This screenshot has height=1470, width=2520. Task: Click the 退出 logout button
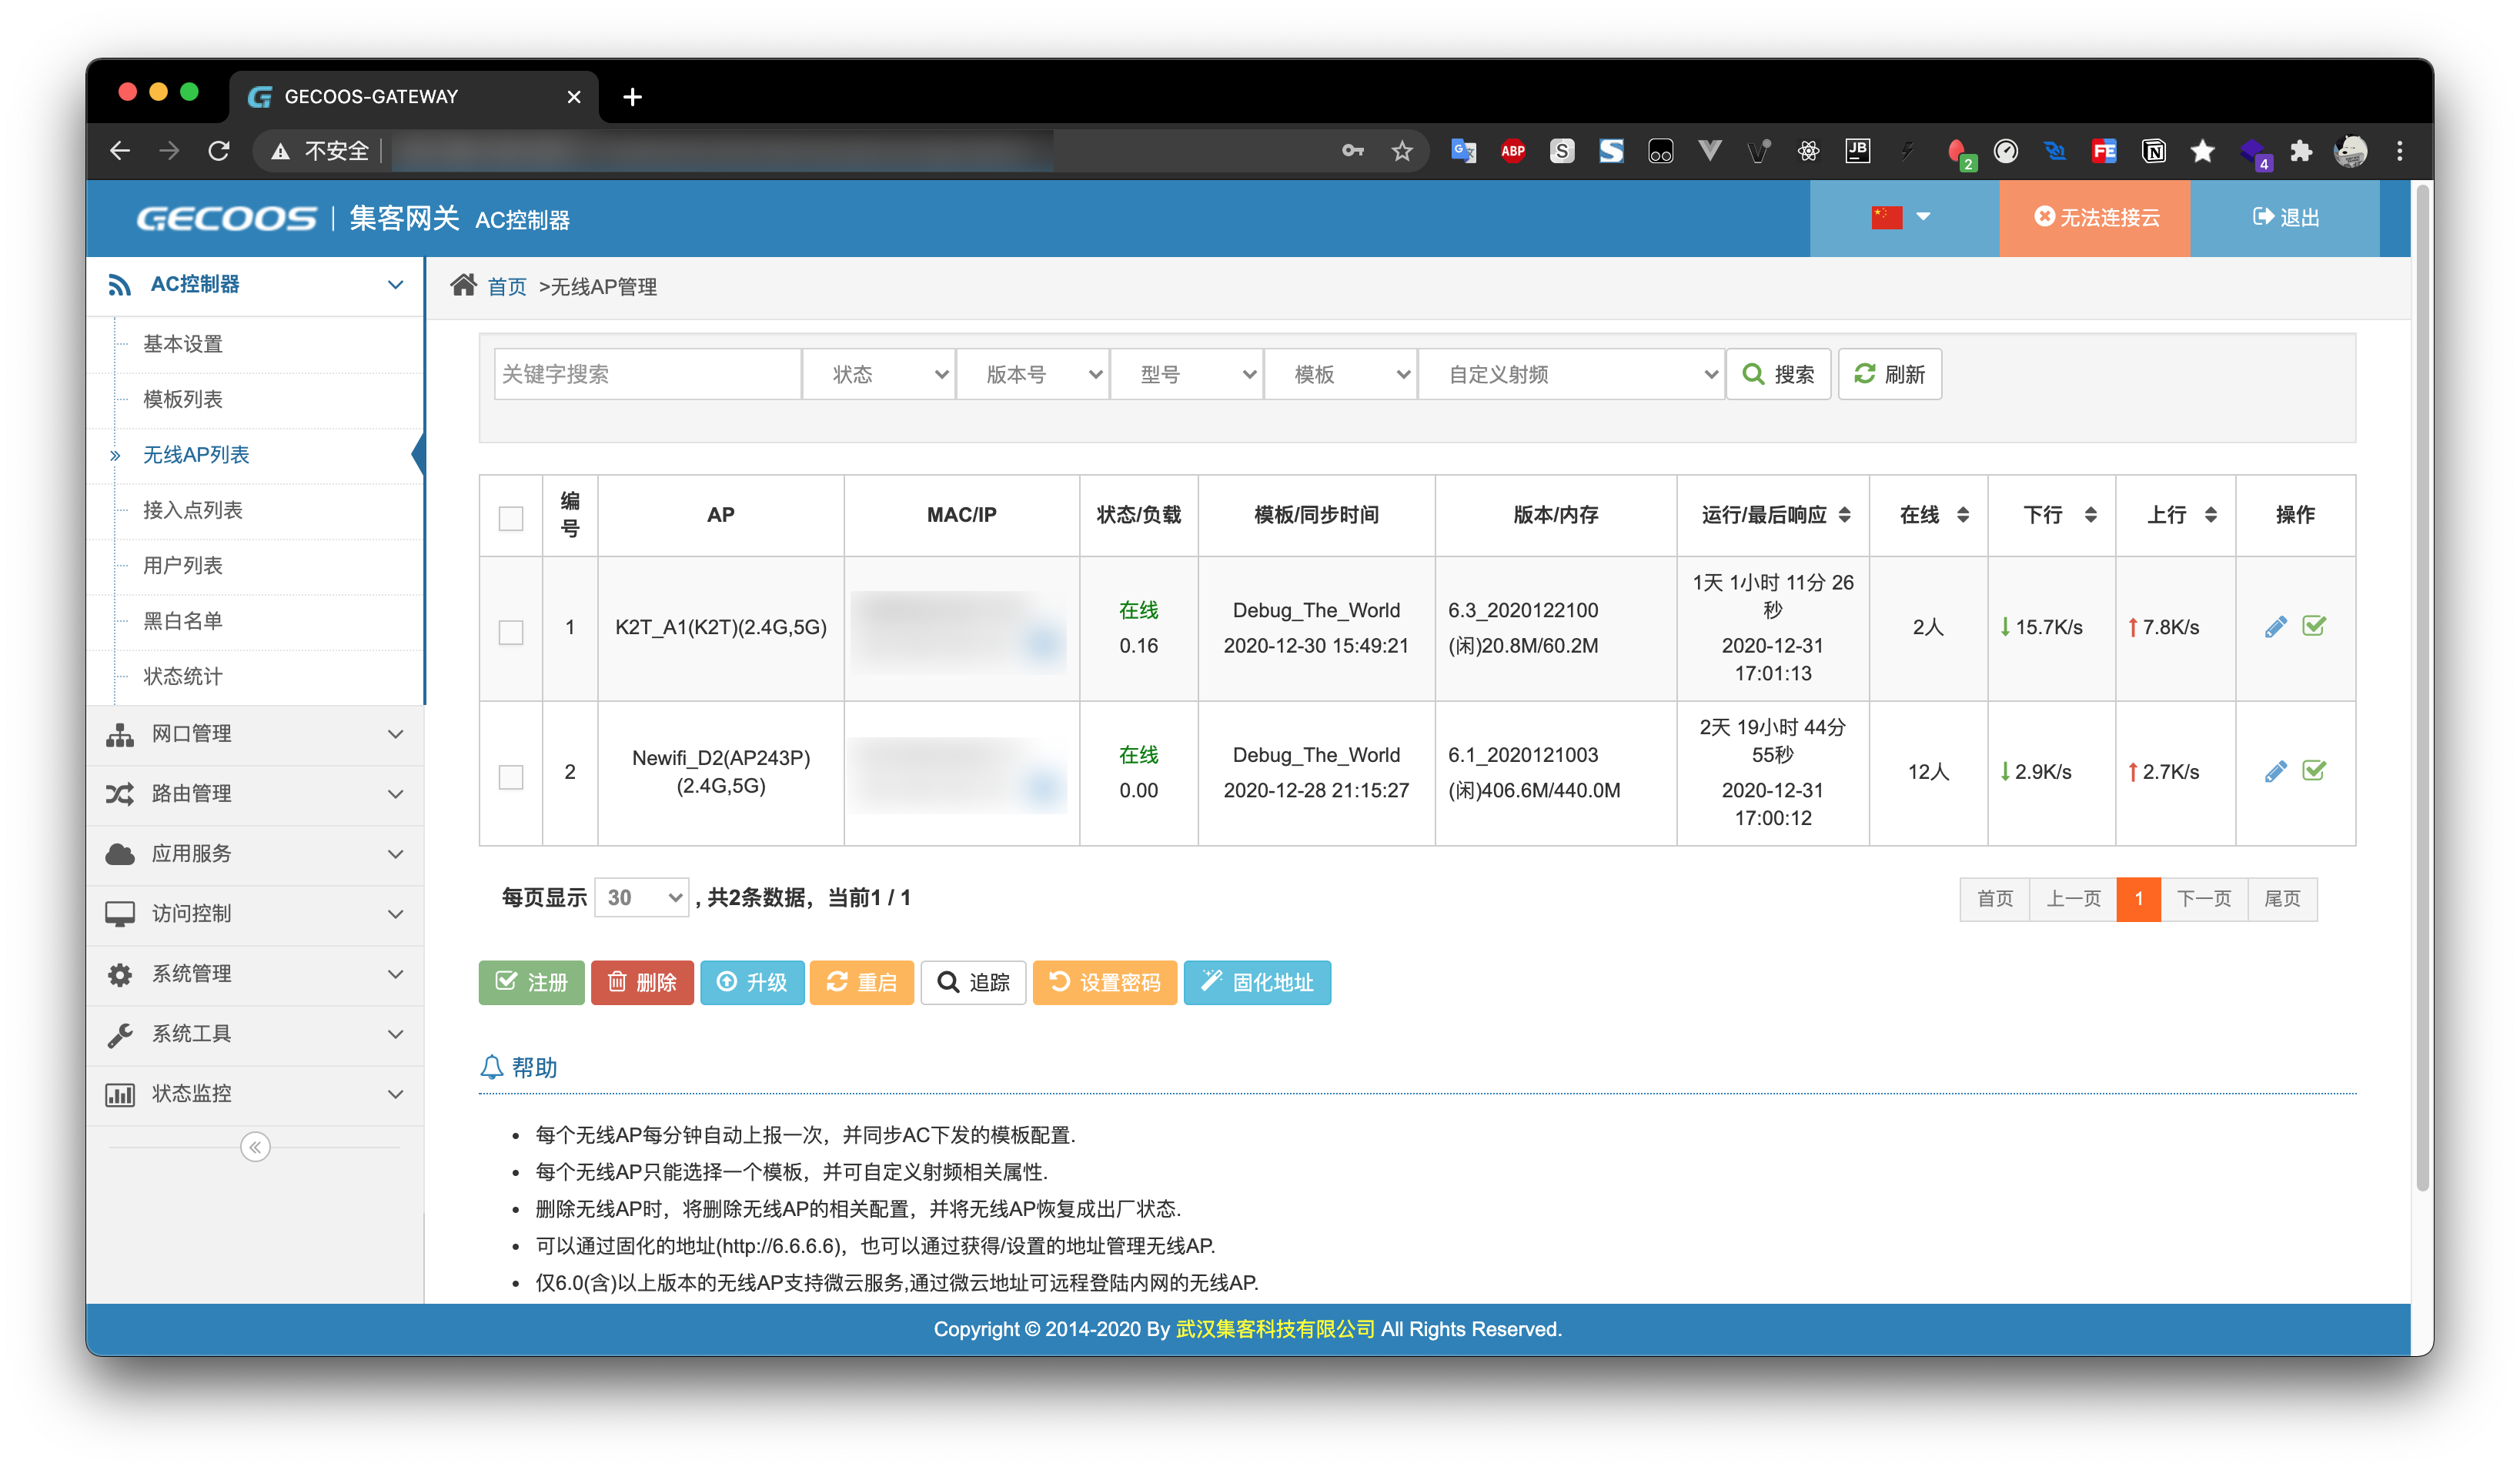click(2285, 217)
